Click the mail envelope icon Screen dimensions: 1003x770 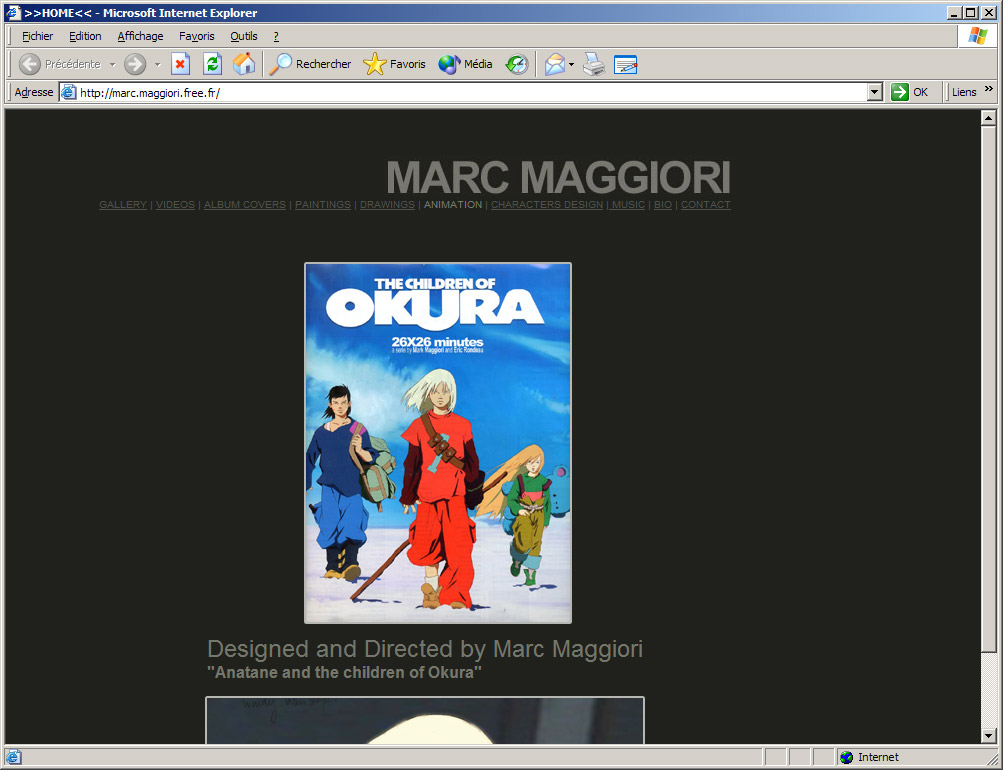(555, 64)
